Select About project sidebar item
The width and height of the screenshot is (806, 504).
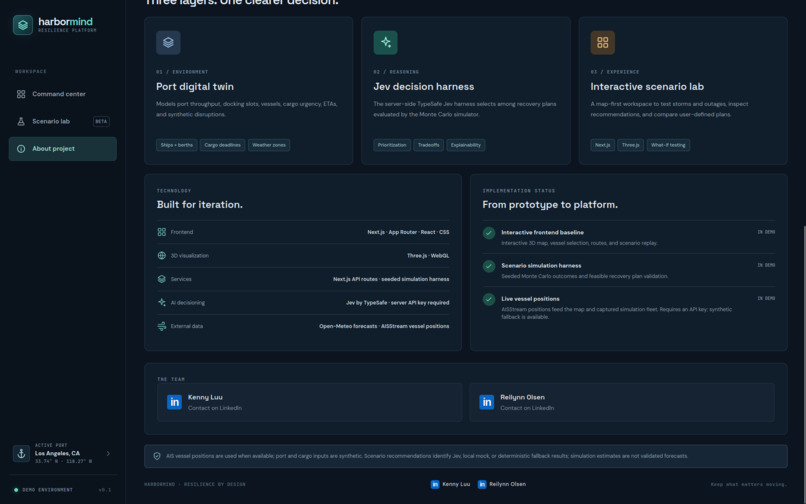tap(63, 149)
